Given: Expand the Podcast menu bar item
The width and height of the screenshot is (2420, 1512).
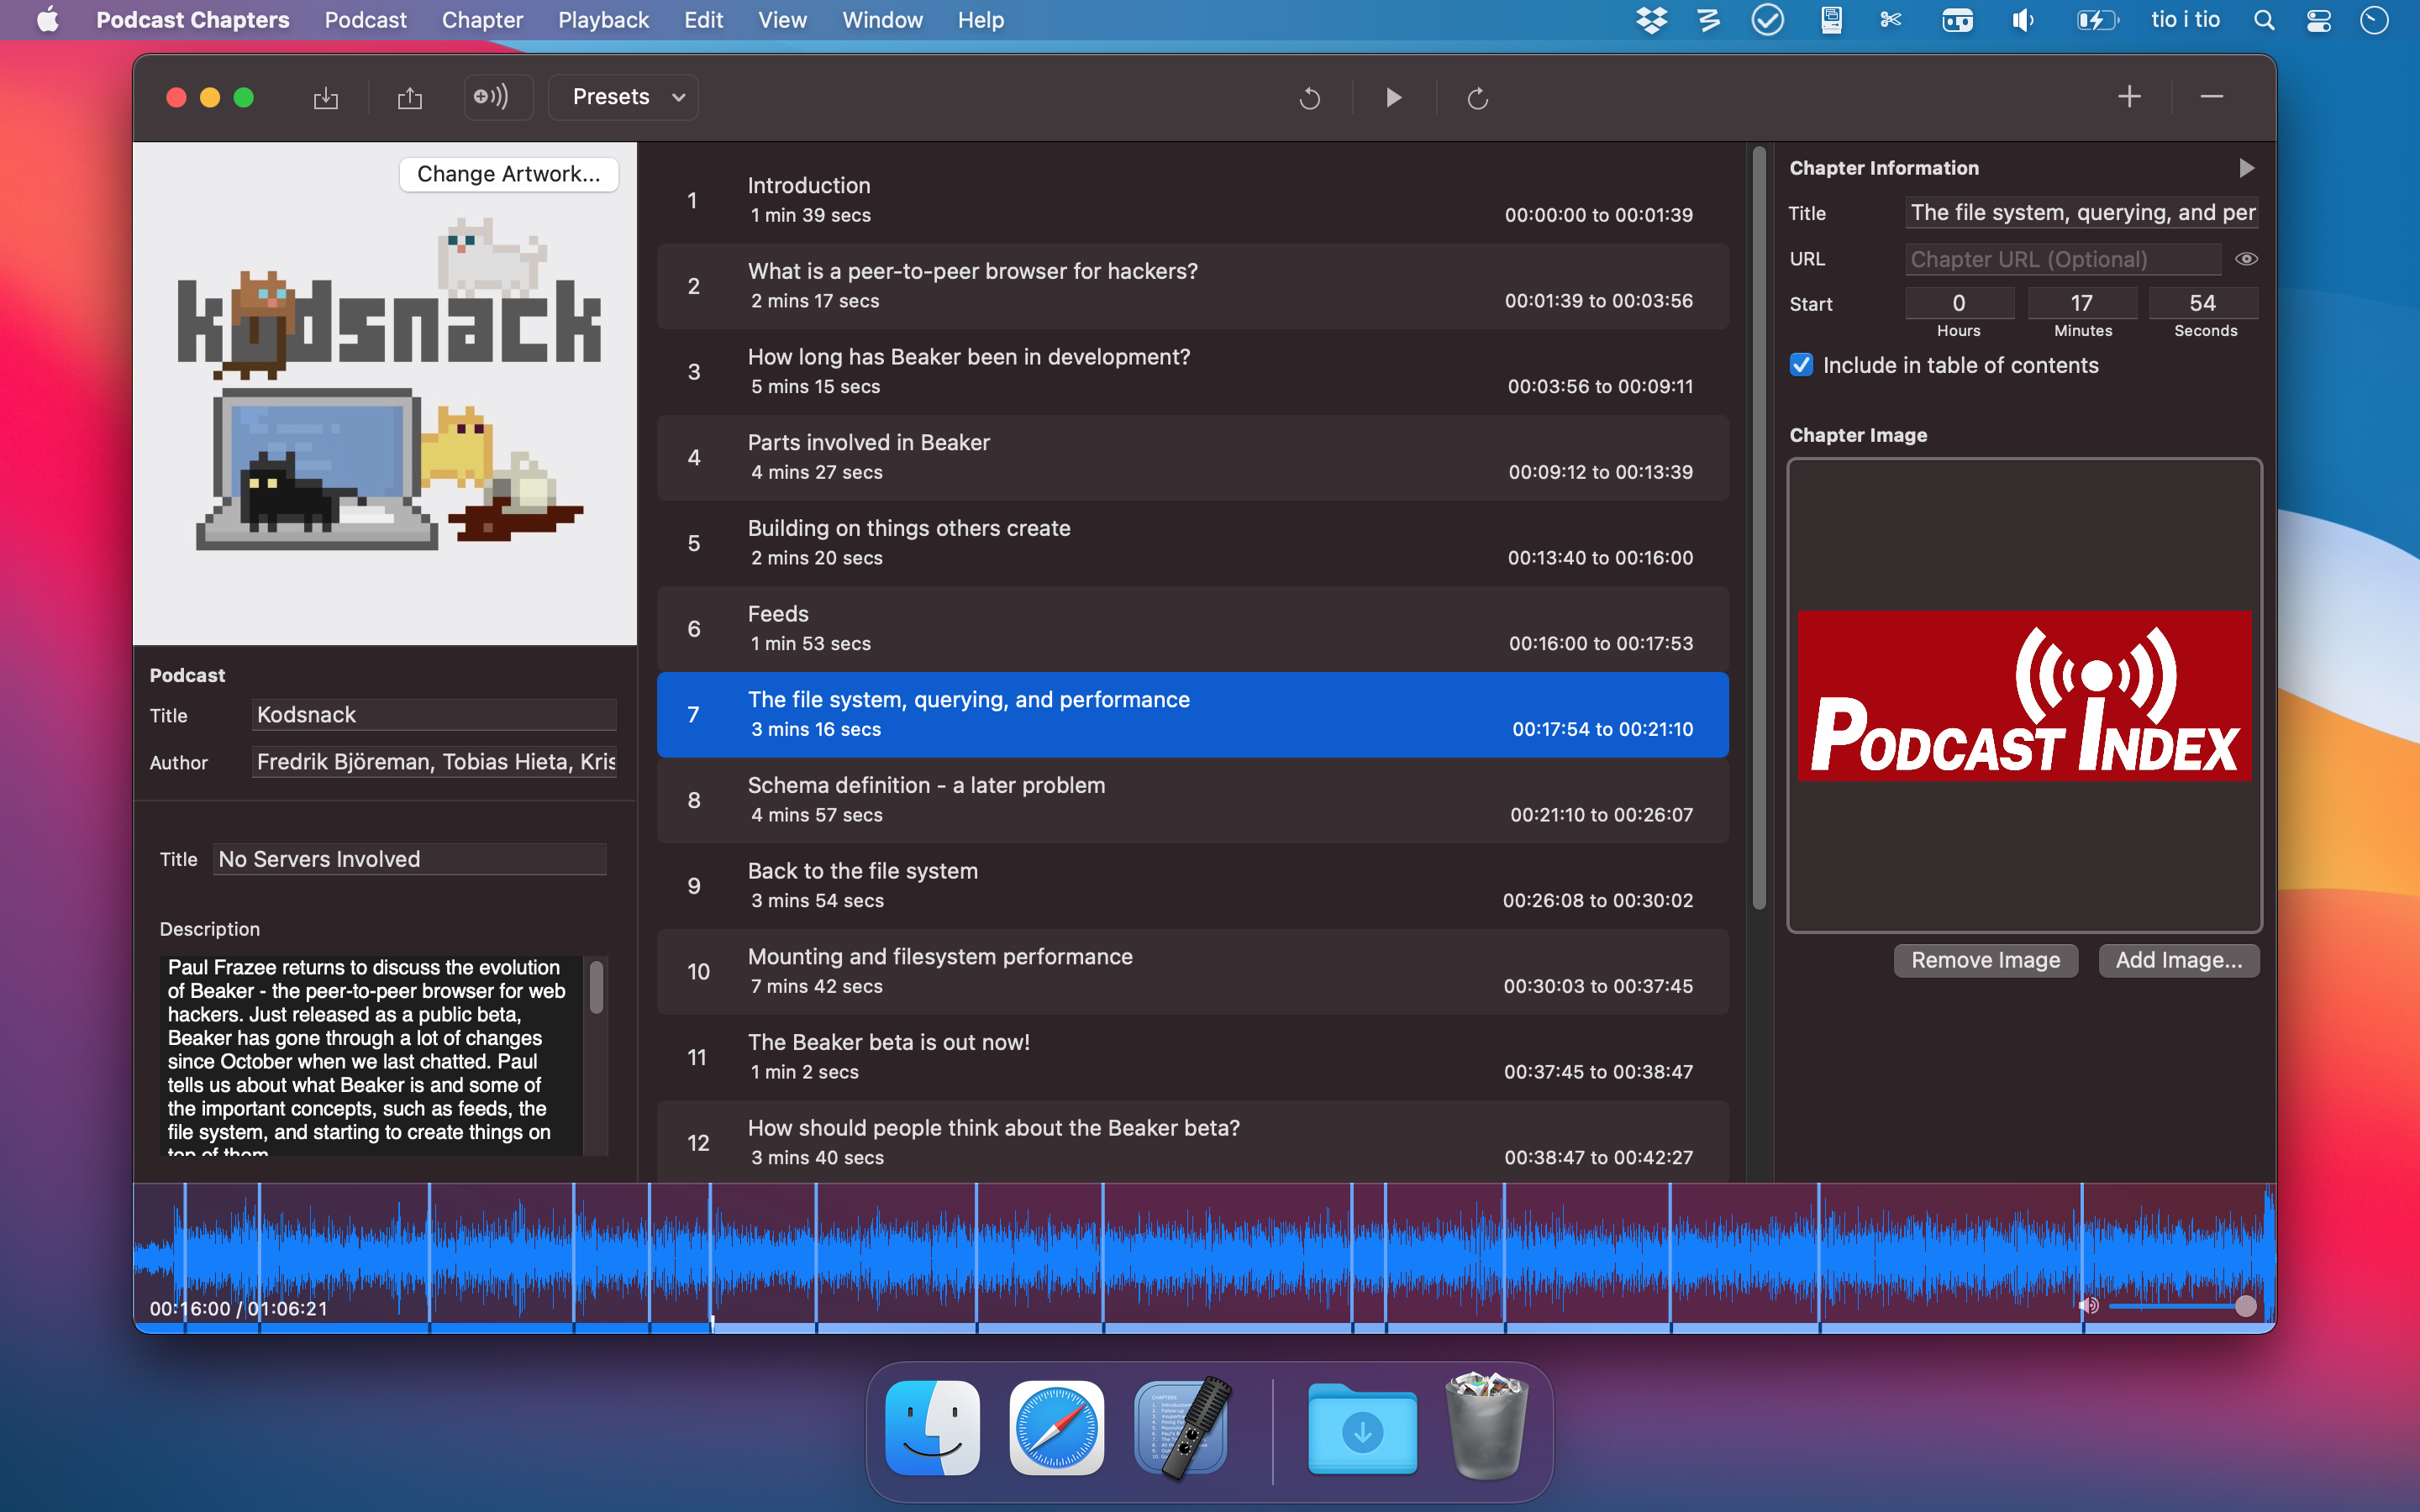Looking at the screenshot, I should pos(364,19).
